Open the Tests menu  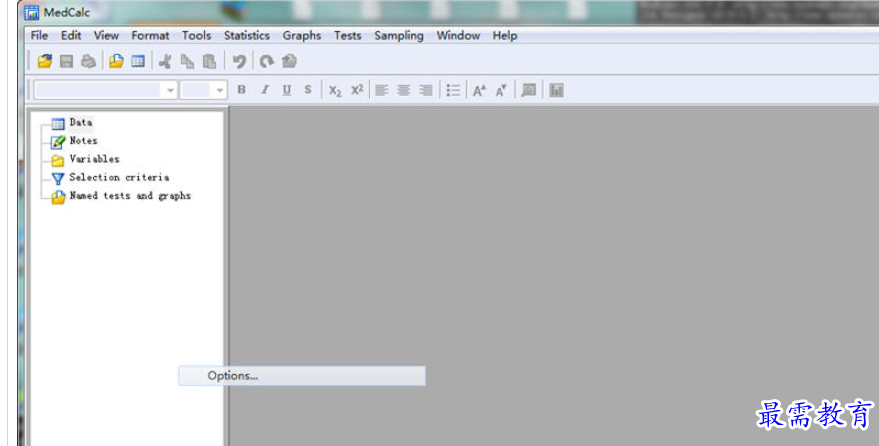click(x=348, y=35)
